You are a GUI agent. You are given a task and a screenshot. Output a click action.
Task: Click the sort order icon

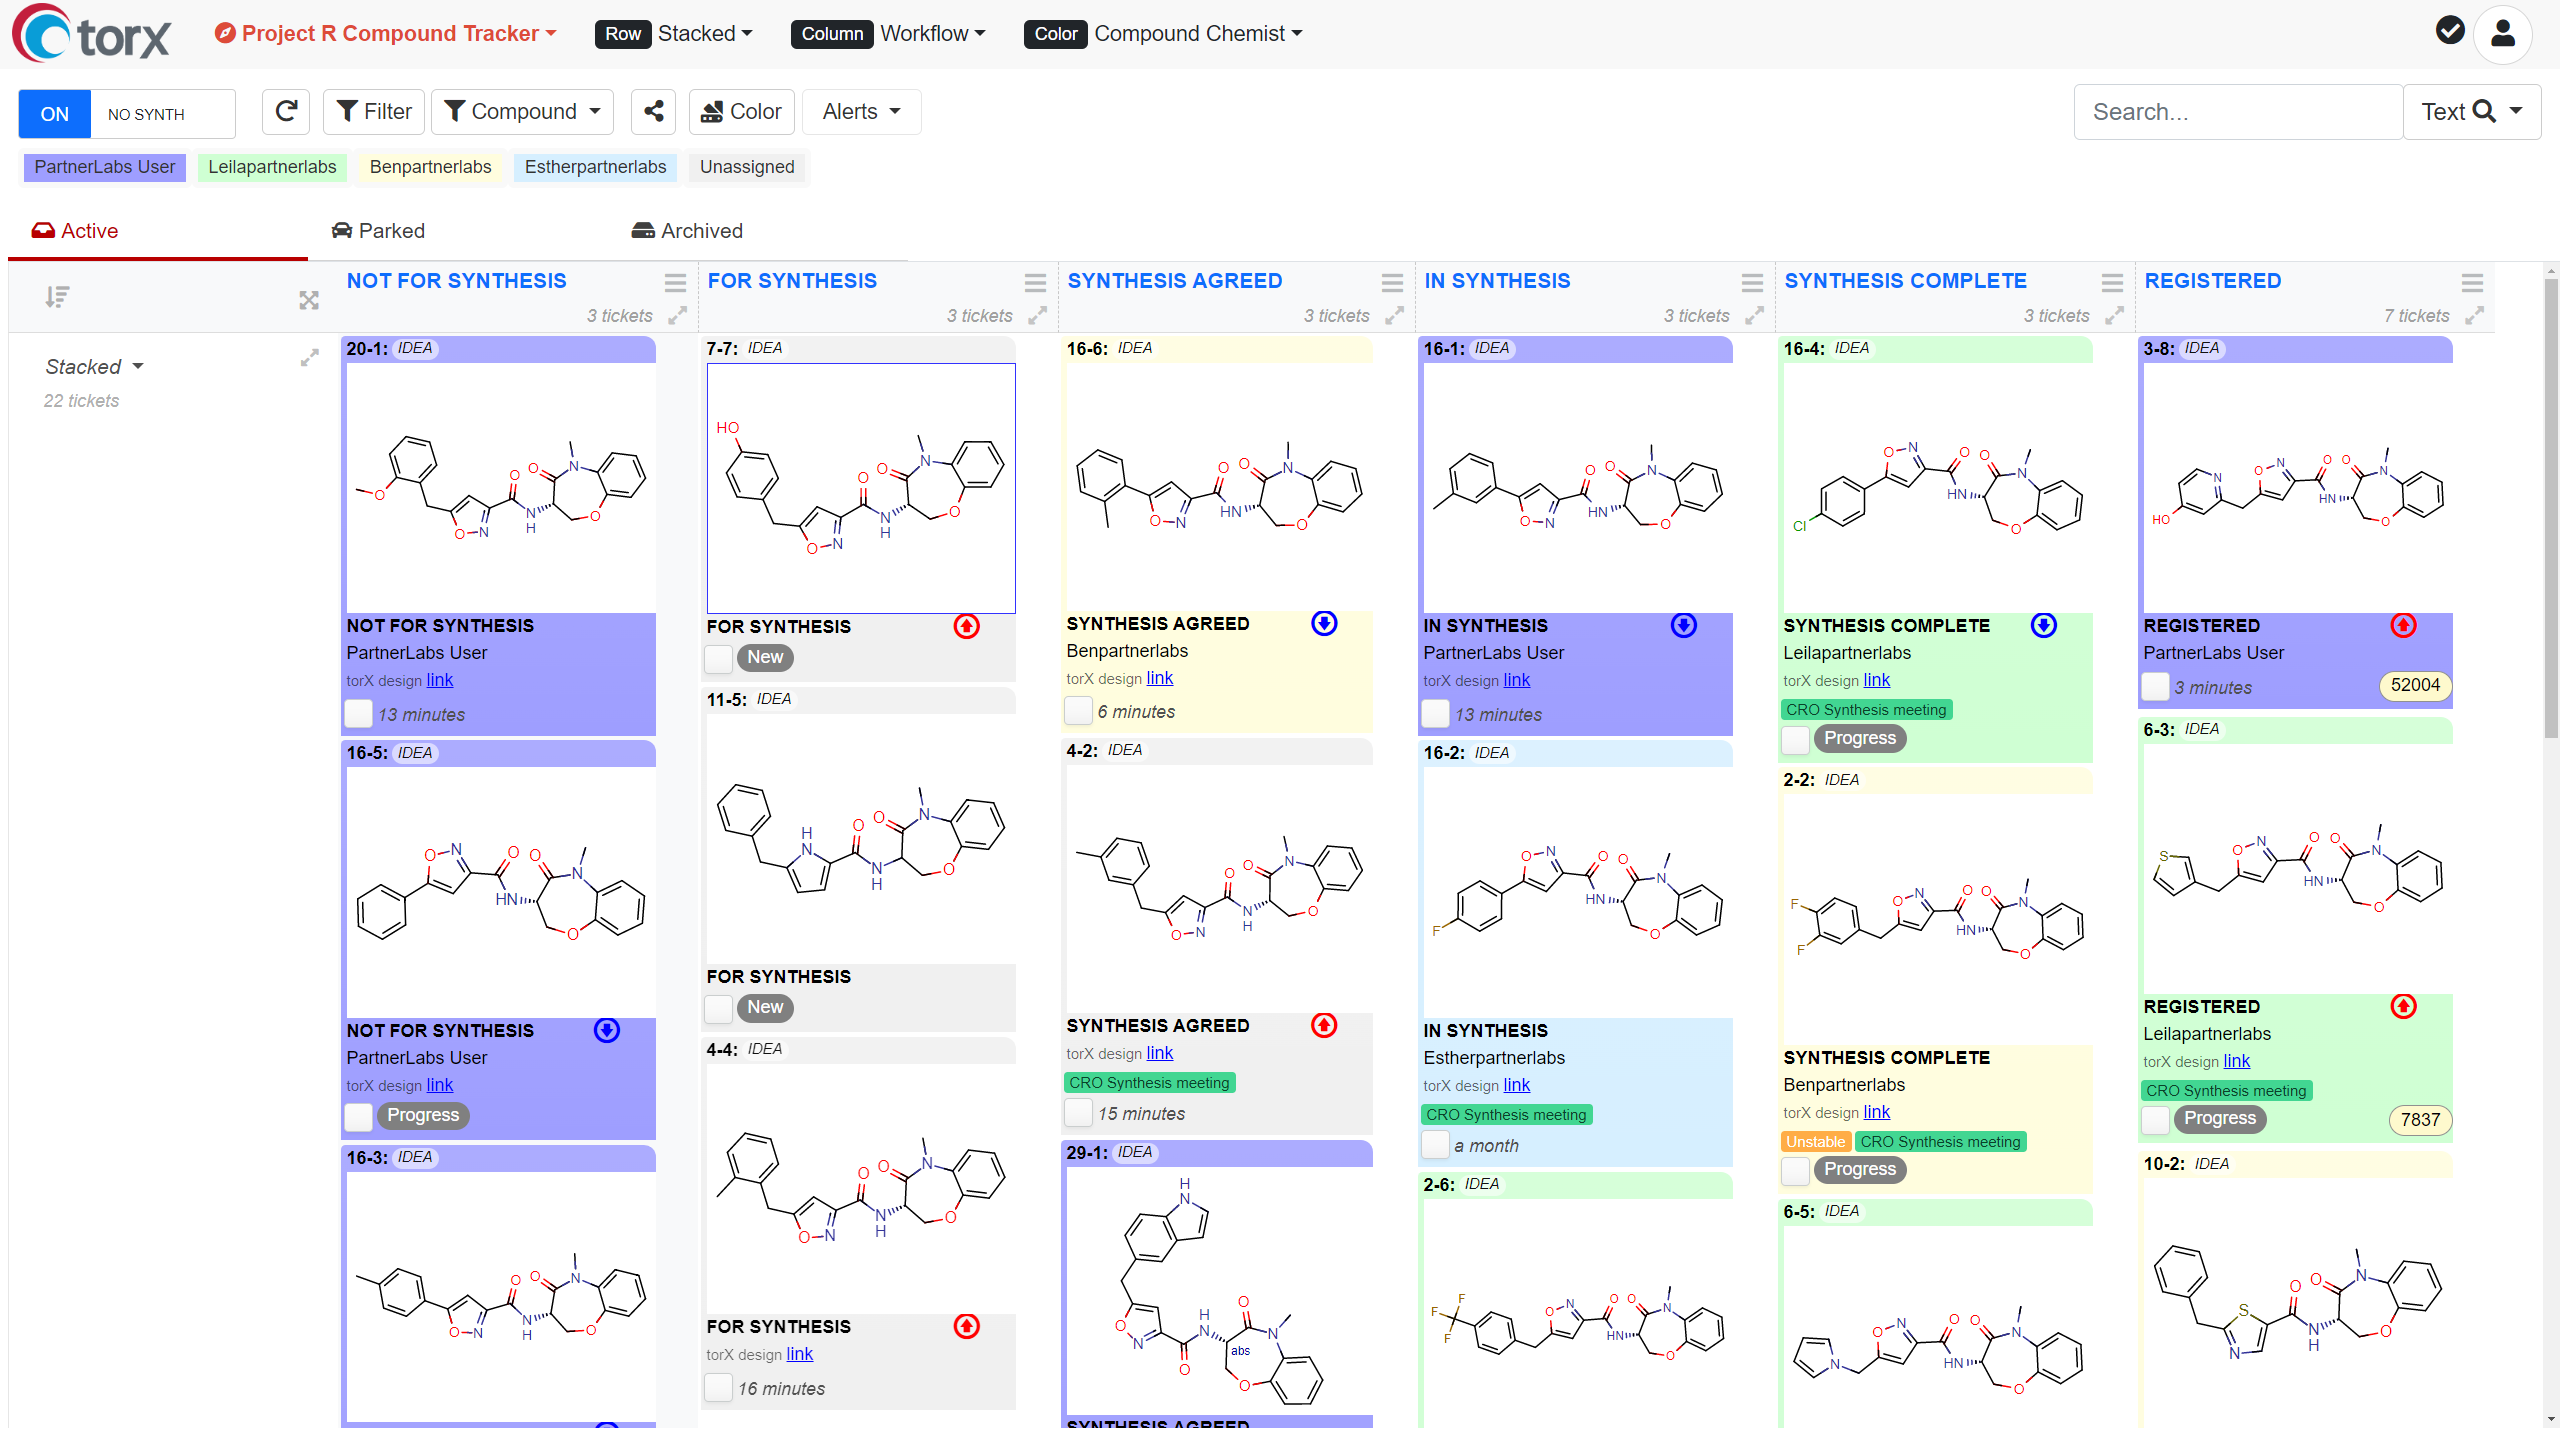(57, 297)
